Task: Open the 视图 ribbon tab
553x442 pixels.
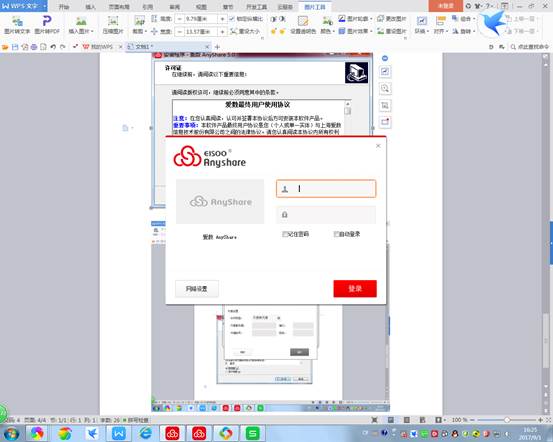Action: tap(201, 7)
